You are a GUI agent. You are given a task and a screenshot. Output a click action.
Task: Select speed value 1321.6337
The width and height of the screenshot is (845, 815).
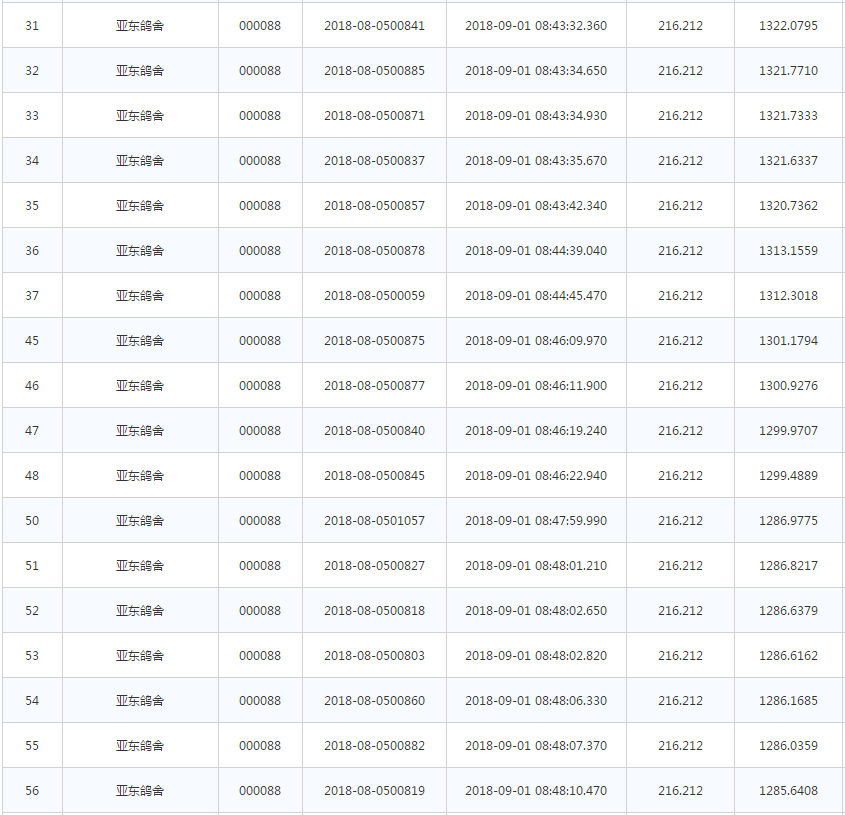coord(788,161)
